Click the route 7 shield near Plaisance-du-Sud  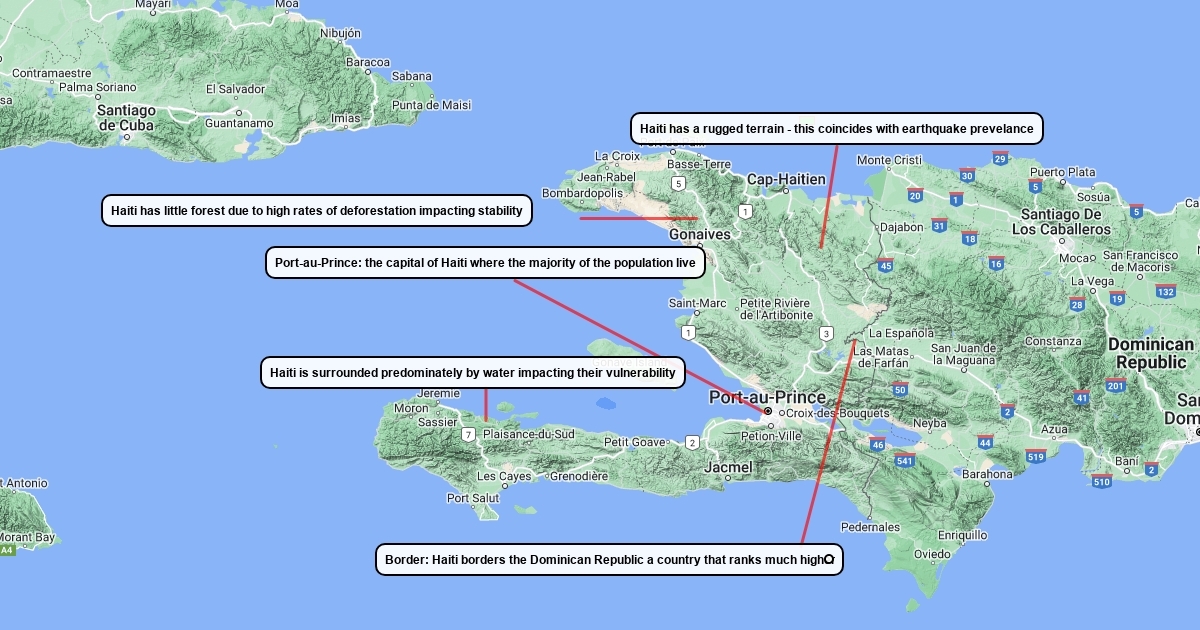(x=468, y=434)
